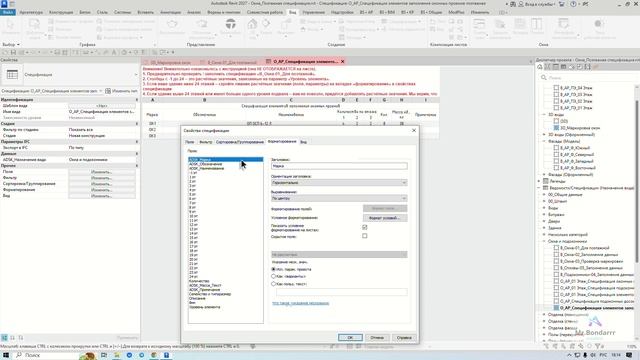
Task: Select the first calculation radio option
Action: pyautogui.click(x=273, y=269)
